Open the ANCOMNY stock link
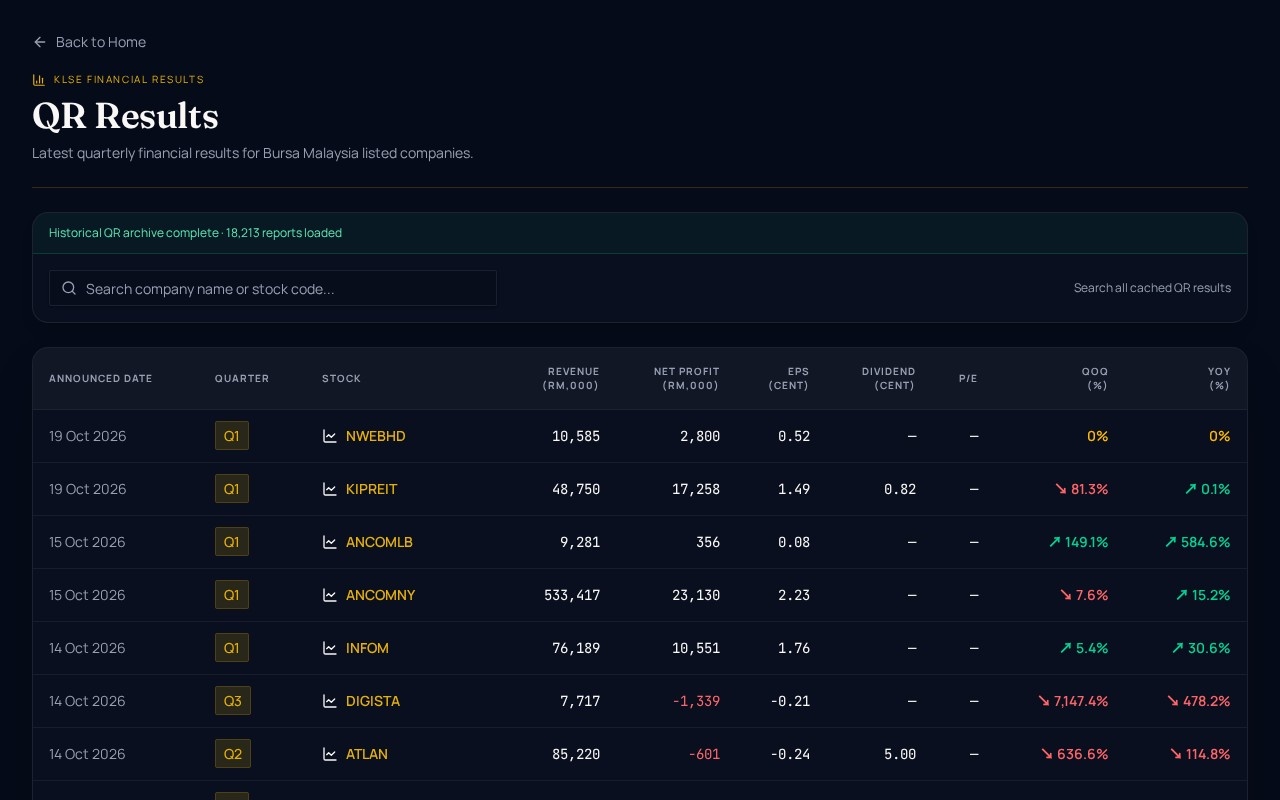This screenshot has width=1280, height=800. [380, 595]
